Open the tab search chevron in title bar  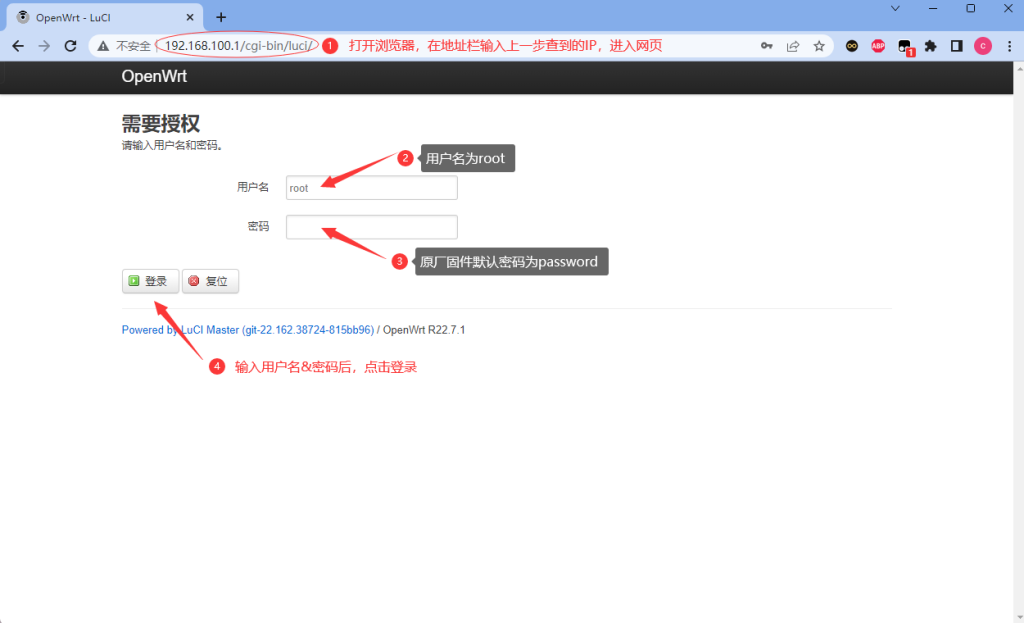[895, 8]
